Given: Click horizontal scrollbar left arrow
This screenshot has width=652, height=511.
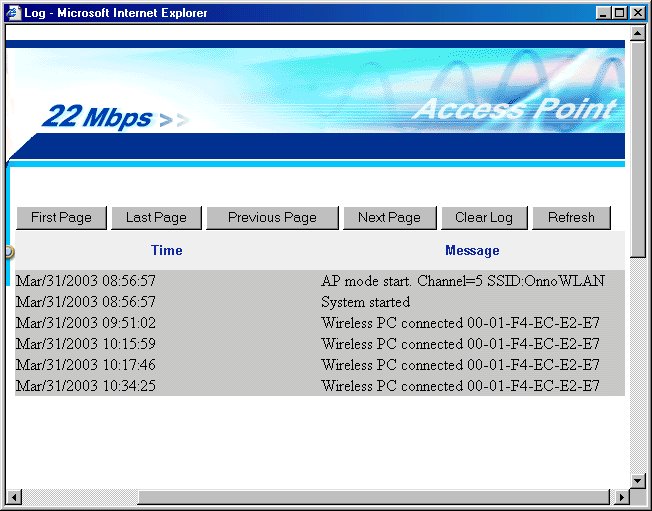Looking at the screenshot, I should click(14, 497).
